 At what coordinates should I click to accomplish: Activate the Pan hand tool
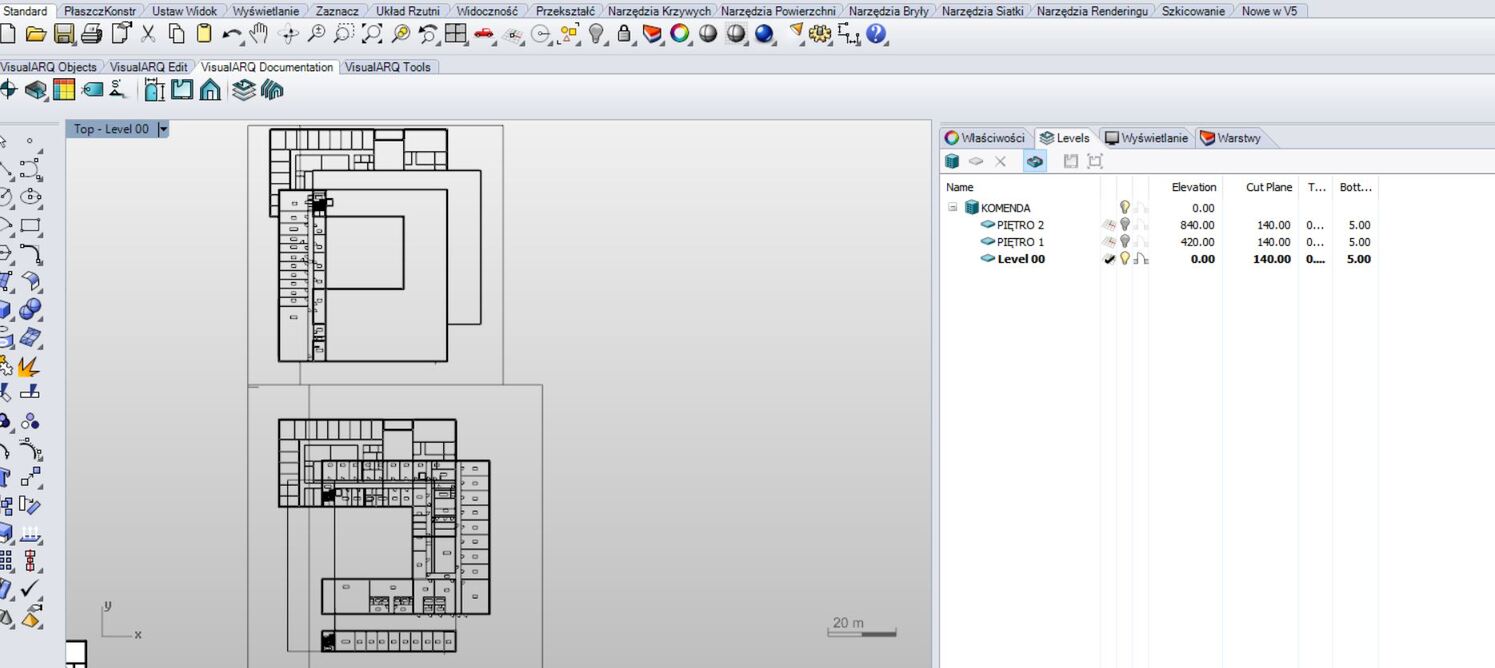tap(260, 34)
